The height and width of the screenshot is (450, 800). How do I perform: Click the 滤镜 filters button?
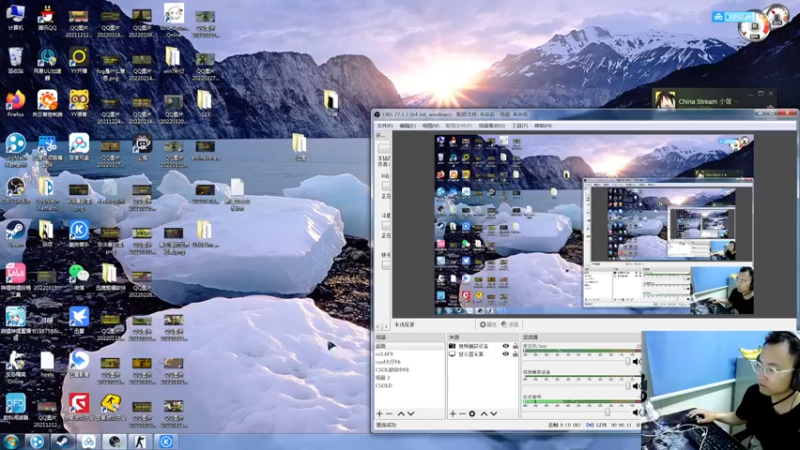[x=510, y=324]
